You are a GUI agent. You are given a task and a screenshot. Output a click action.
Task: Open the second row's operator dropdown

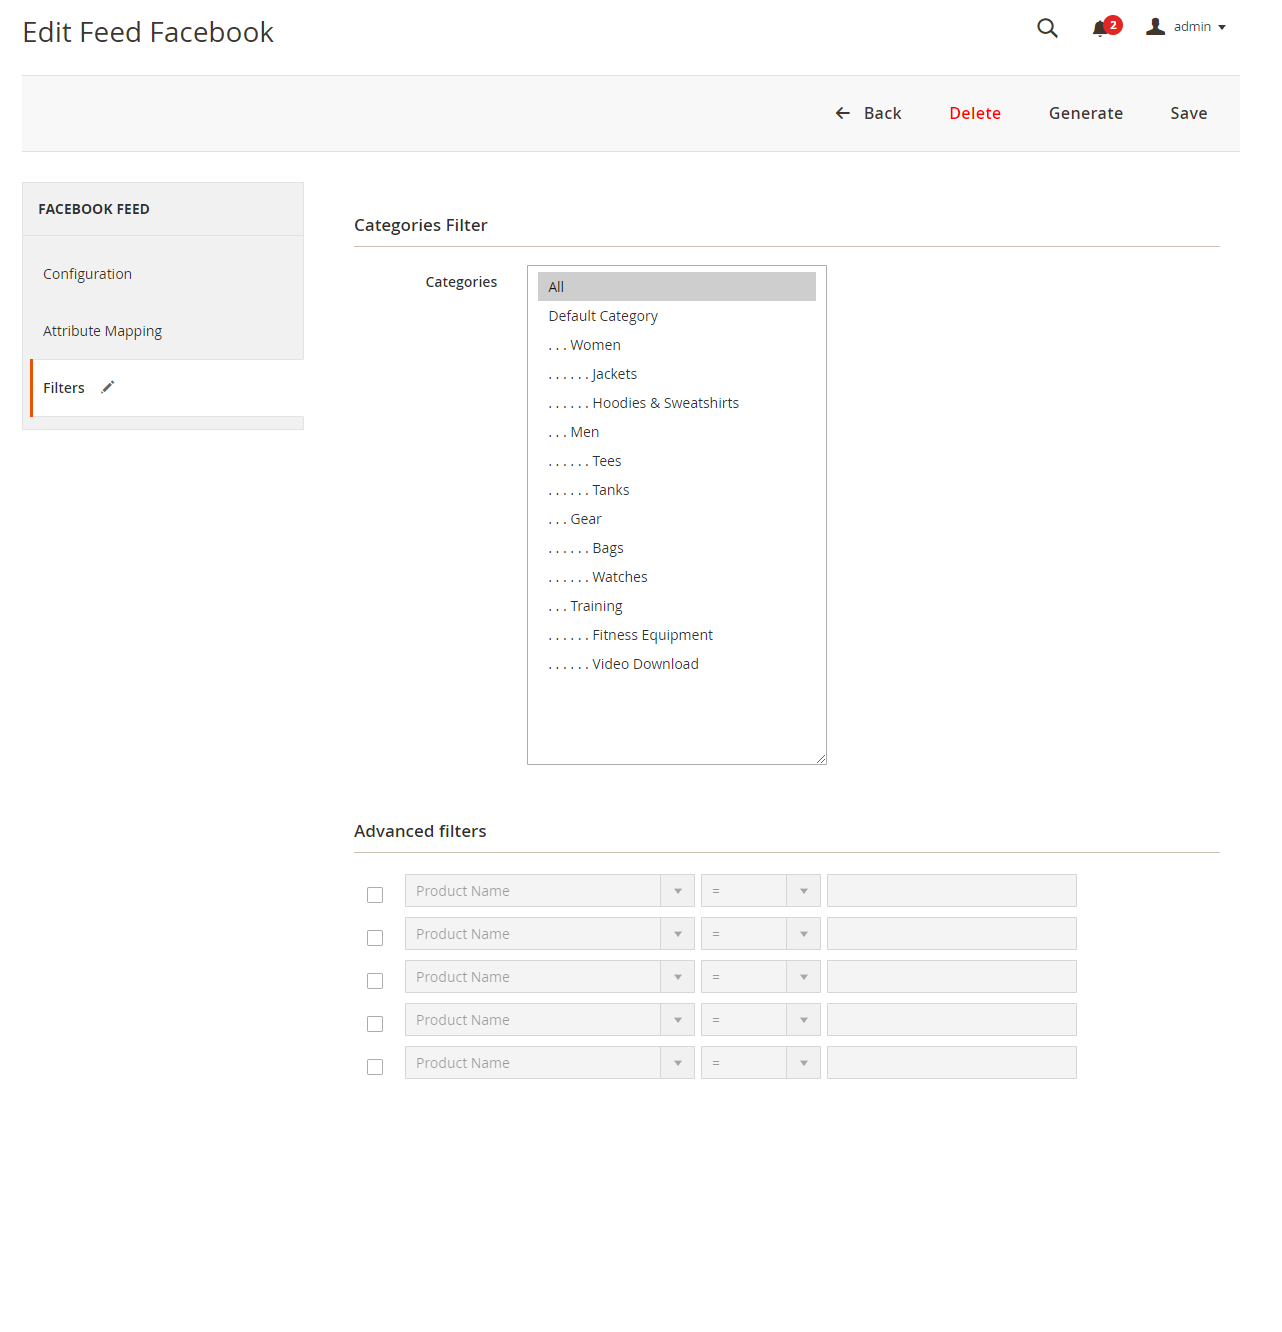pos(760,934)
